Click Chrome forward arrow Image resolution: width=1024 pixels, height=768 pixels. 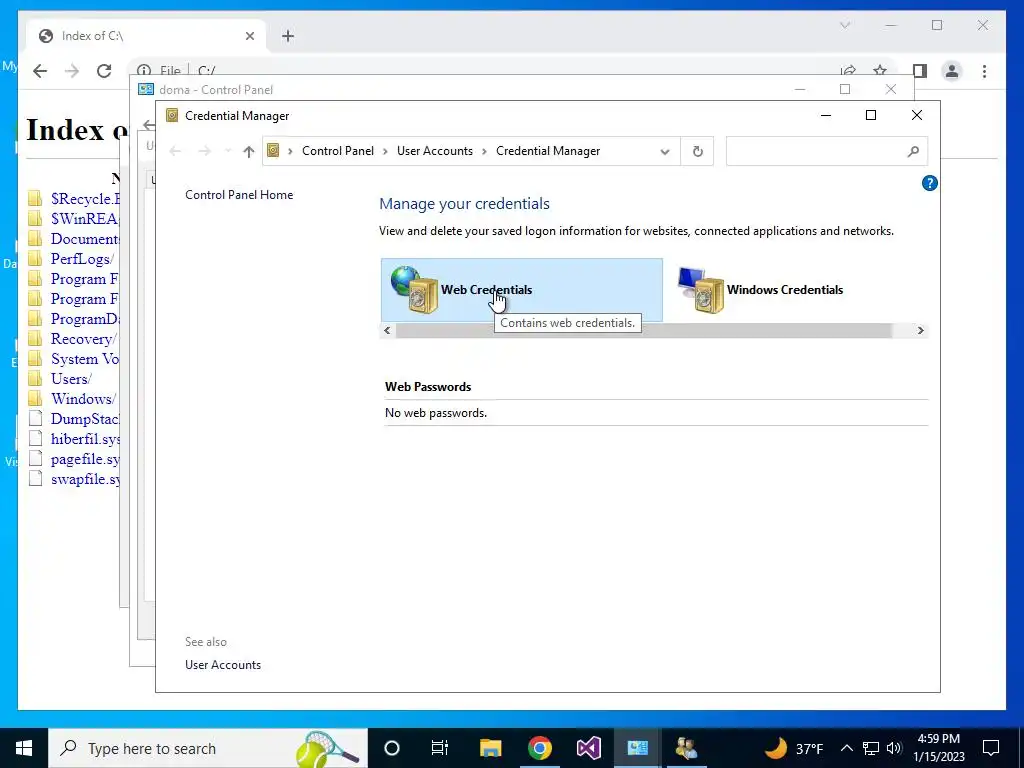[72, 71]
